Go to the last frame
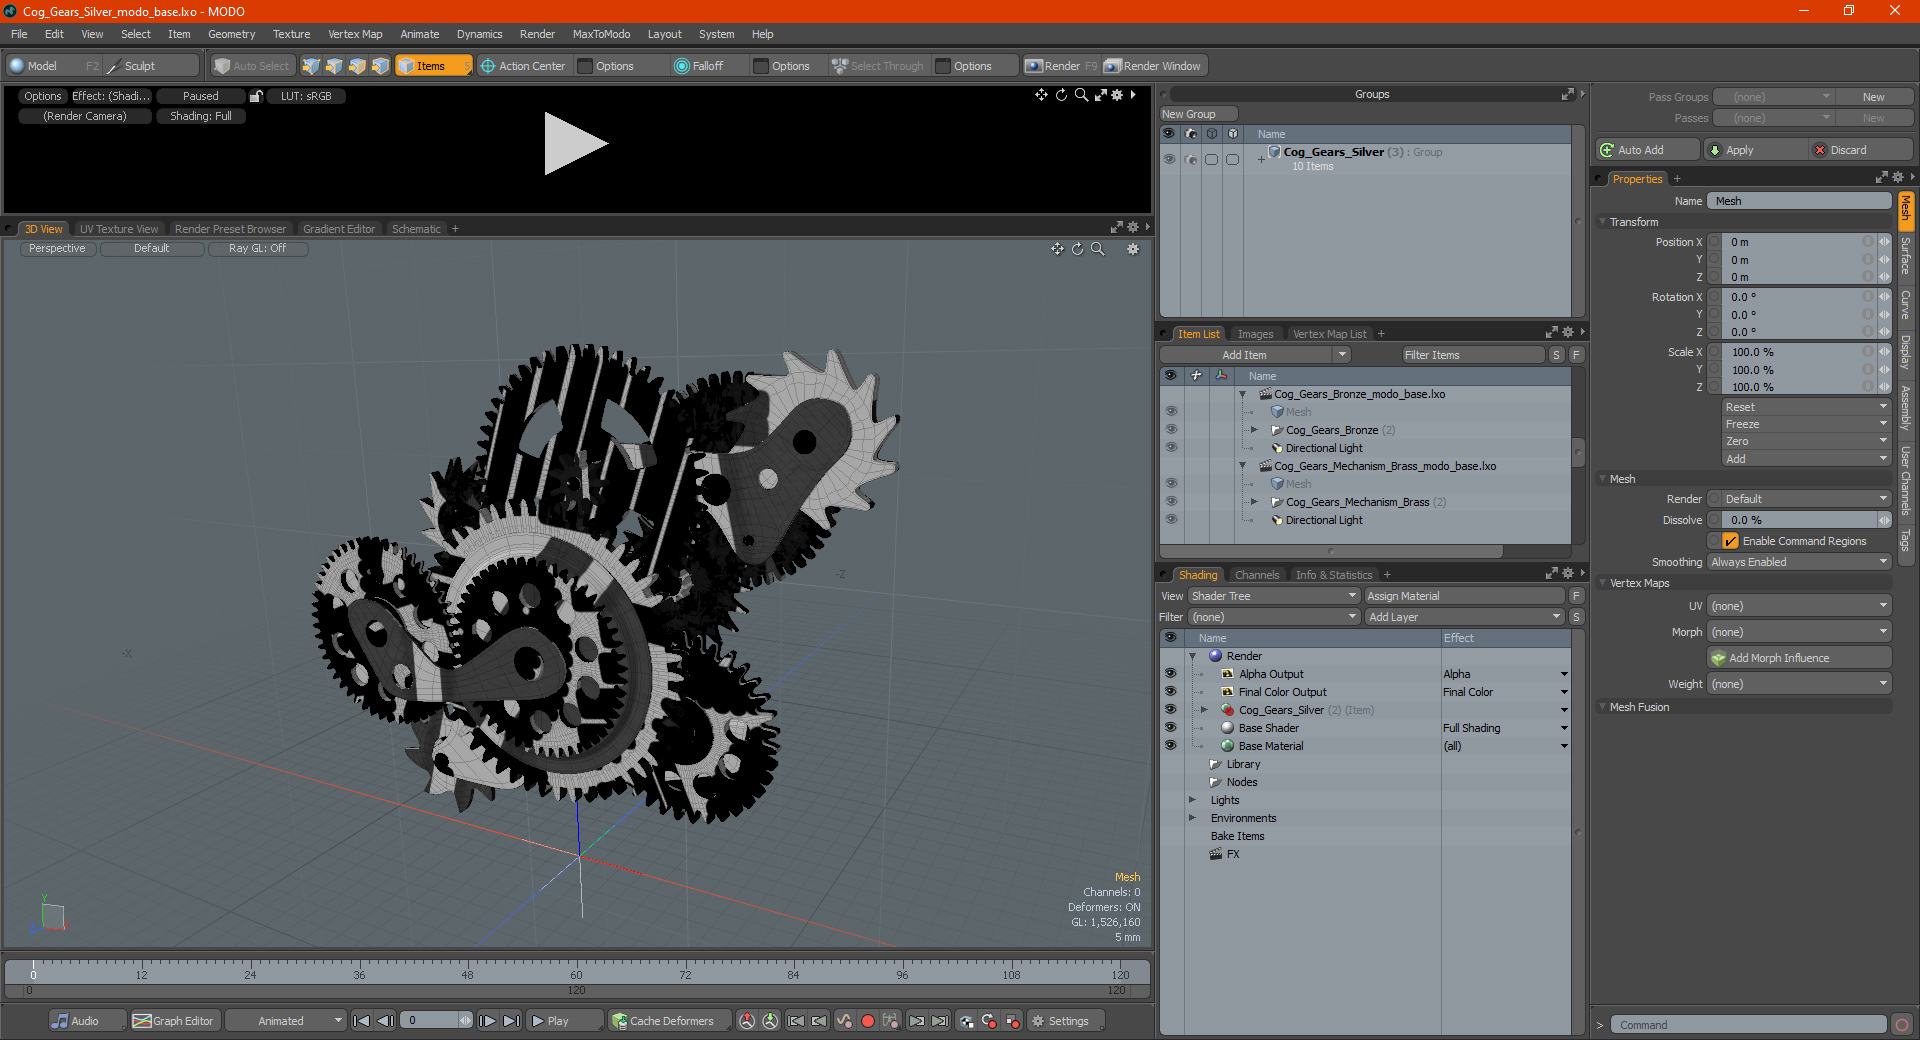 pos(511,1021)
